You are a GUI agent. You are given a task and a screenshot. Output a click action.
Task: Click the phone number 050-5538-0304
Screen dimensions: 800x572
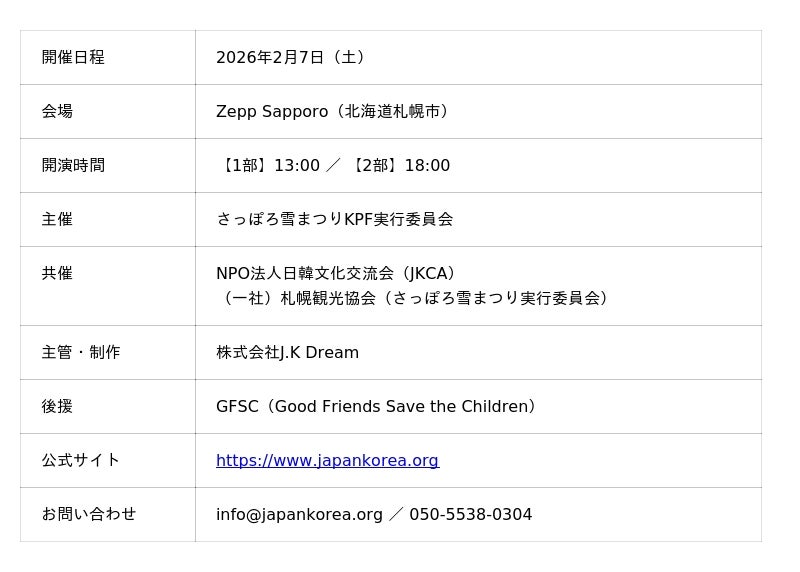pos(470,515)
